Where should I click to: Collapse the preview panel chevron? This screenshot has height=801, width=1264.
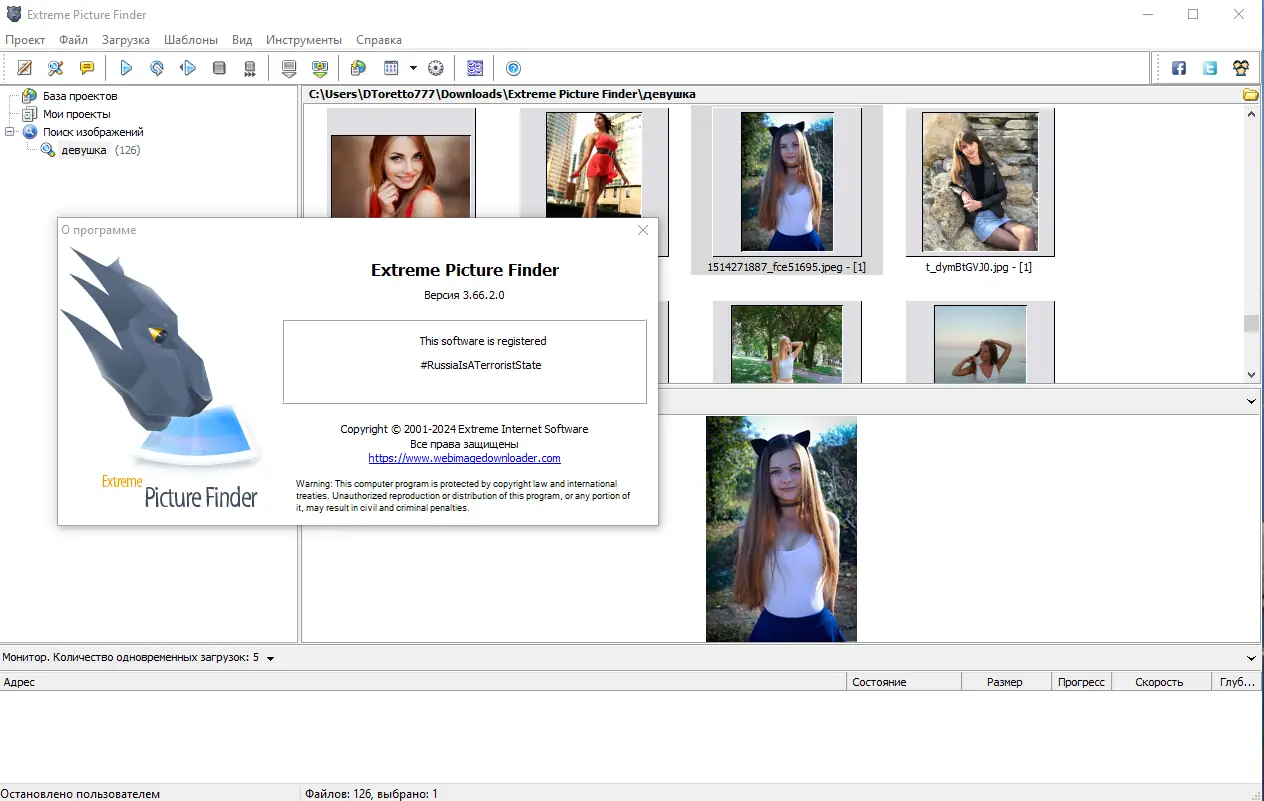[x=1251, y=401]
